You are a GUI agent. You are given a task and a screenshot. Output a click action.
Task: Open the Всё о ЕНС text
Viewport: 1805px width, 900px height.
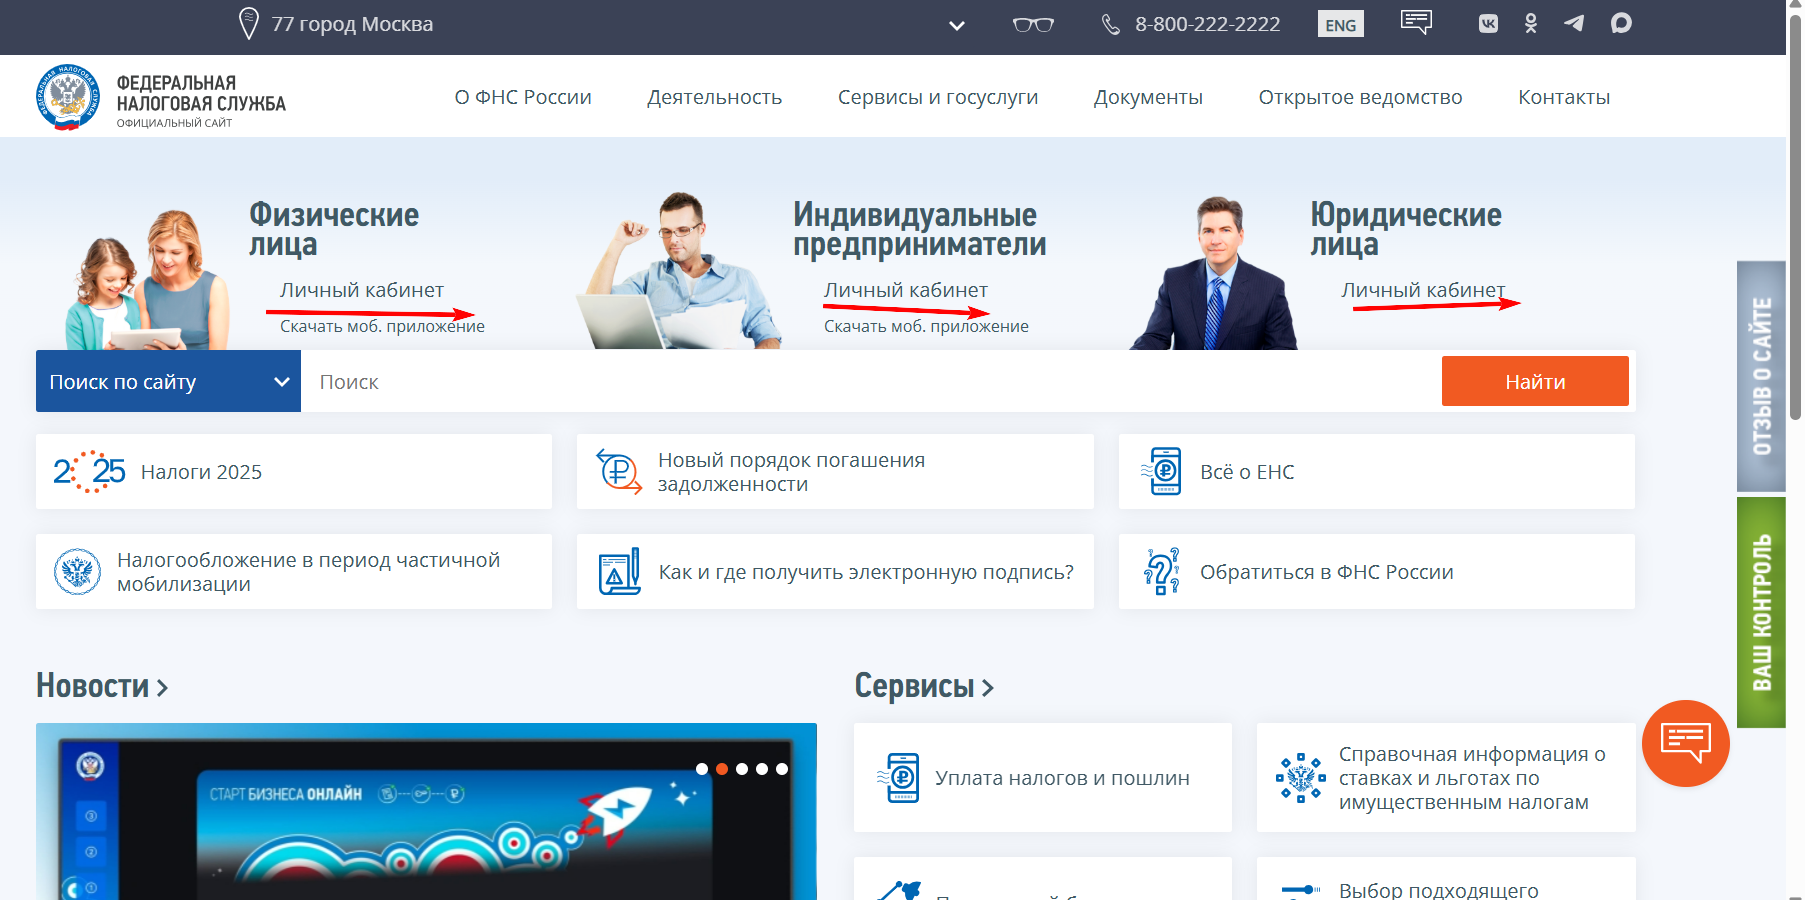tap(1247, 472)
